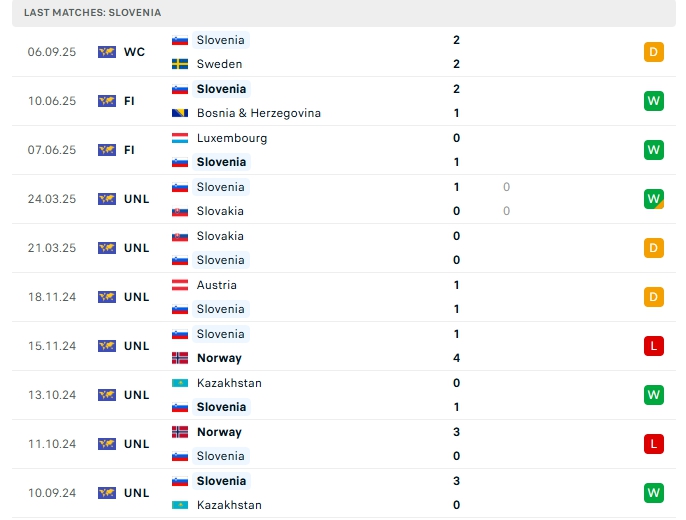This screenshot has height=520, width=686.
Task: Click the Luxembourg flag icon
Action: coord(180,138)
